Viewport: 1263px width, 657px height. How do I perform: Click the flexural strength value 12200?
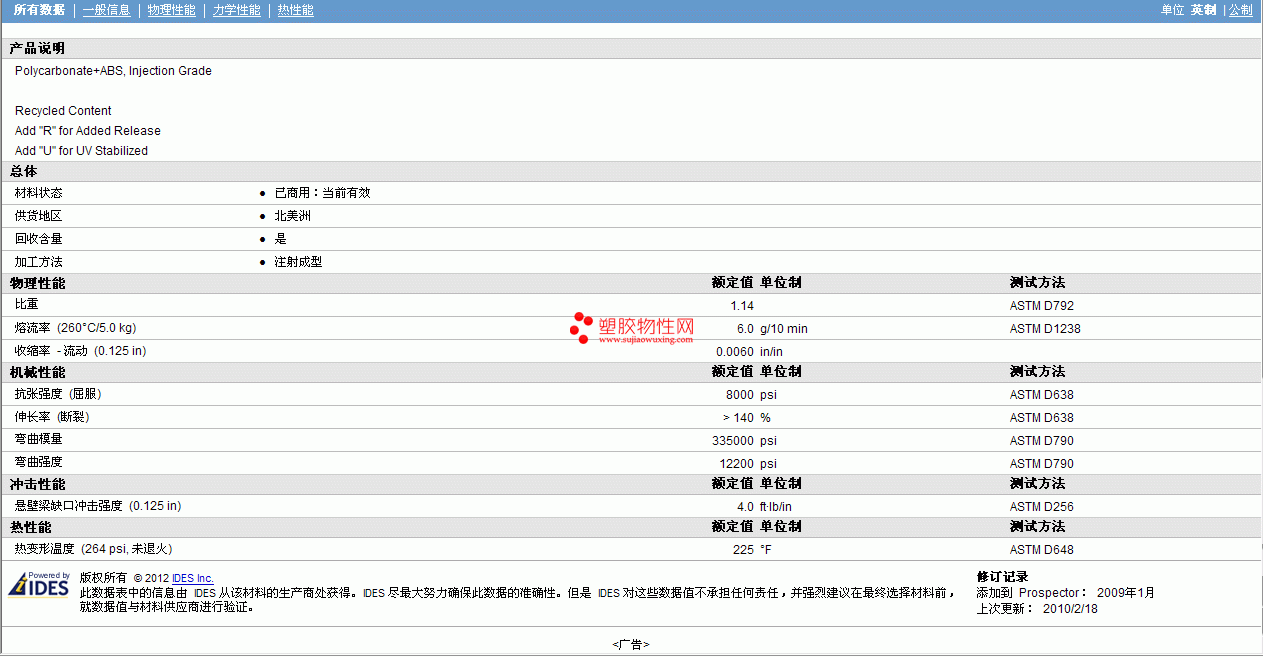(737, 464)
